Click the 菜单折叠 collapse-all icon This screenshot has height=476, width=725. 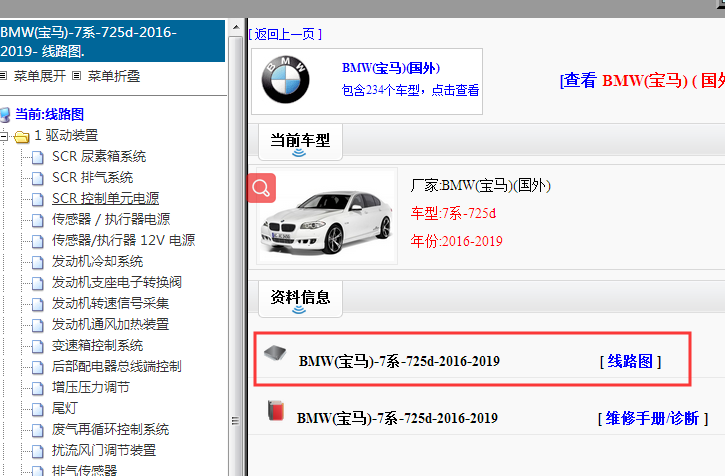click(77, 75)
